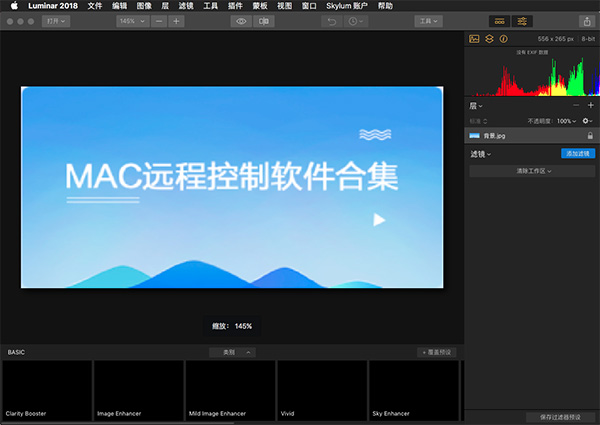Toggle the presets panel filmstrip icon
Image resolution: width=600 pixels, height=425 pixels.
[x=497, y=21]
